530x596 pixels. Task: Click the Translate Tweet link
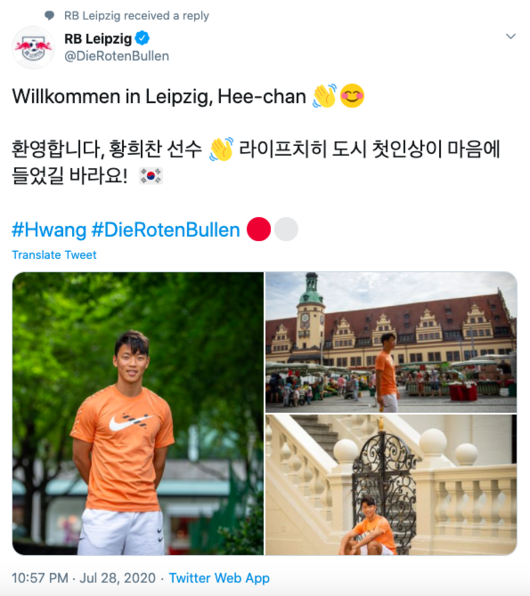point(54,255)
